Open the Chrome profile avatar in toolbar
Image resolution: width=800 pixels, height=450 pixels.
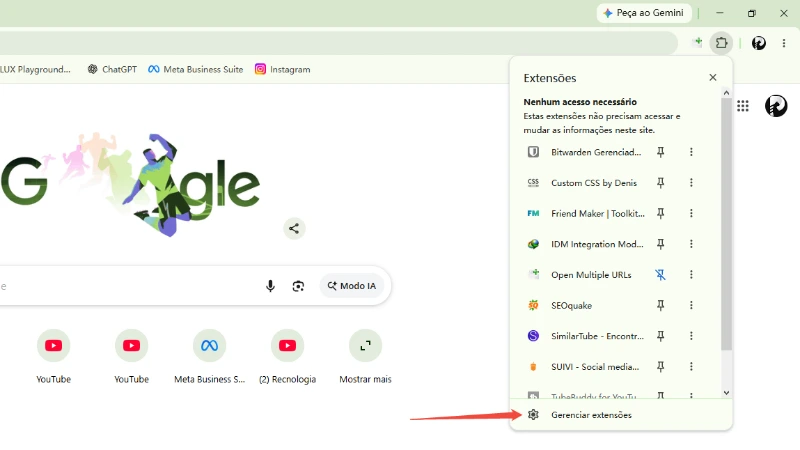[759, 43]
